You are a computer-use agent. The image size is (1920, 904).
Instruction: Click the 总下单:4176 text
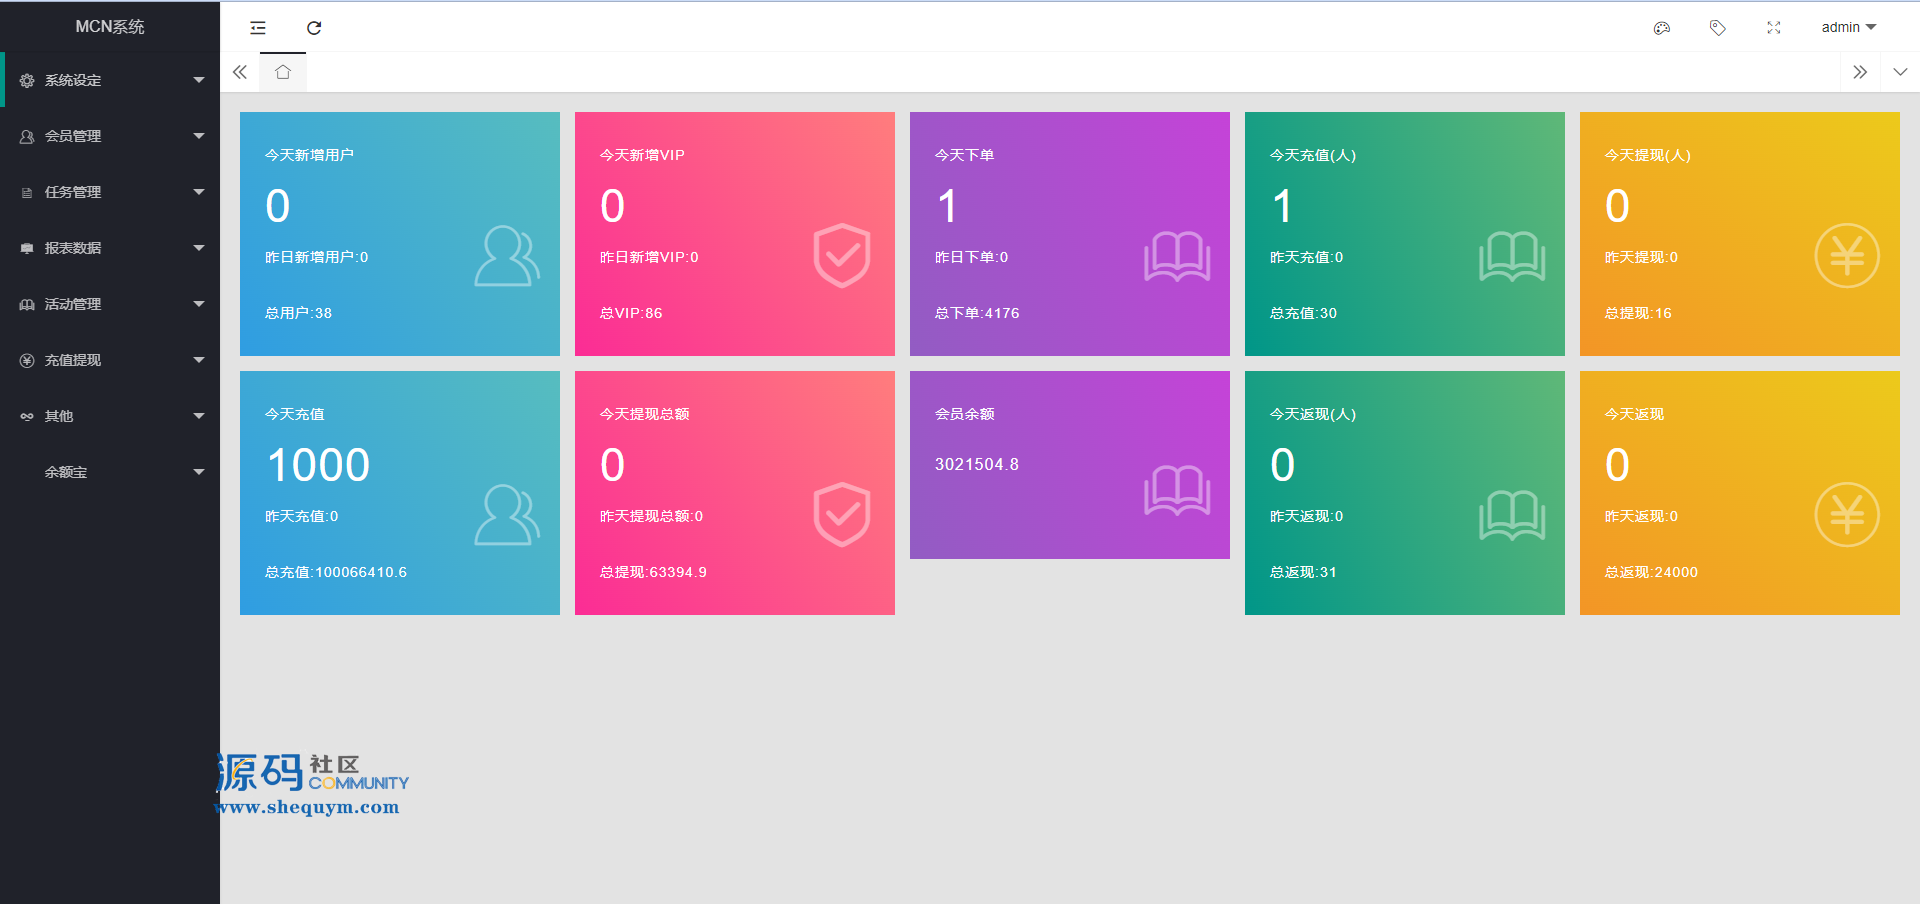click(977, 313)
